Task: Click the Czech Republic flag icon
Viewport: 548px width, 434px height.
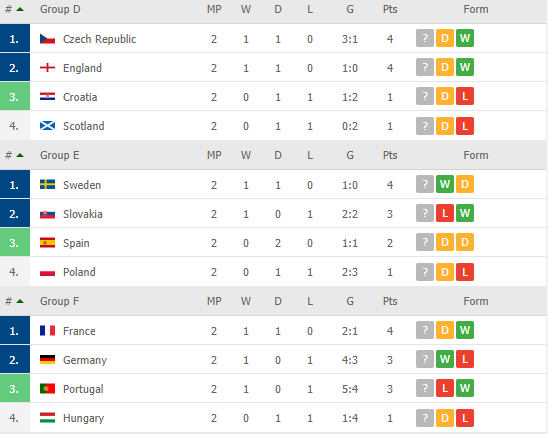Action: coord(47,39)
